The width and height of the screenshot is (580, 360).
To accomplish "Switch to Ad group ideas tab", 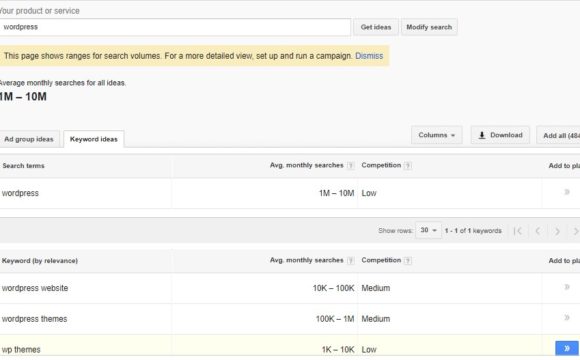I will [29, 139].
